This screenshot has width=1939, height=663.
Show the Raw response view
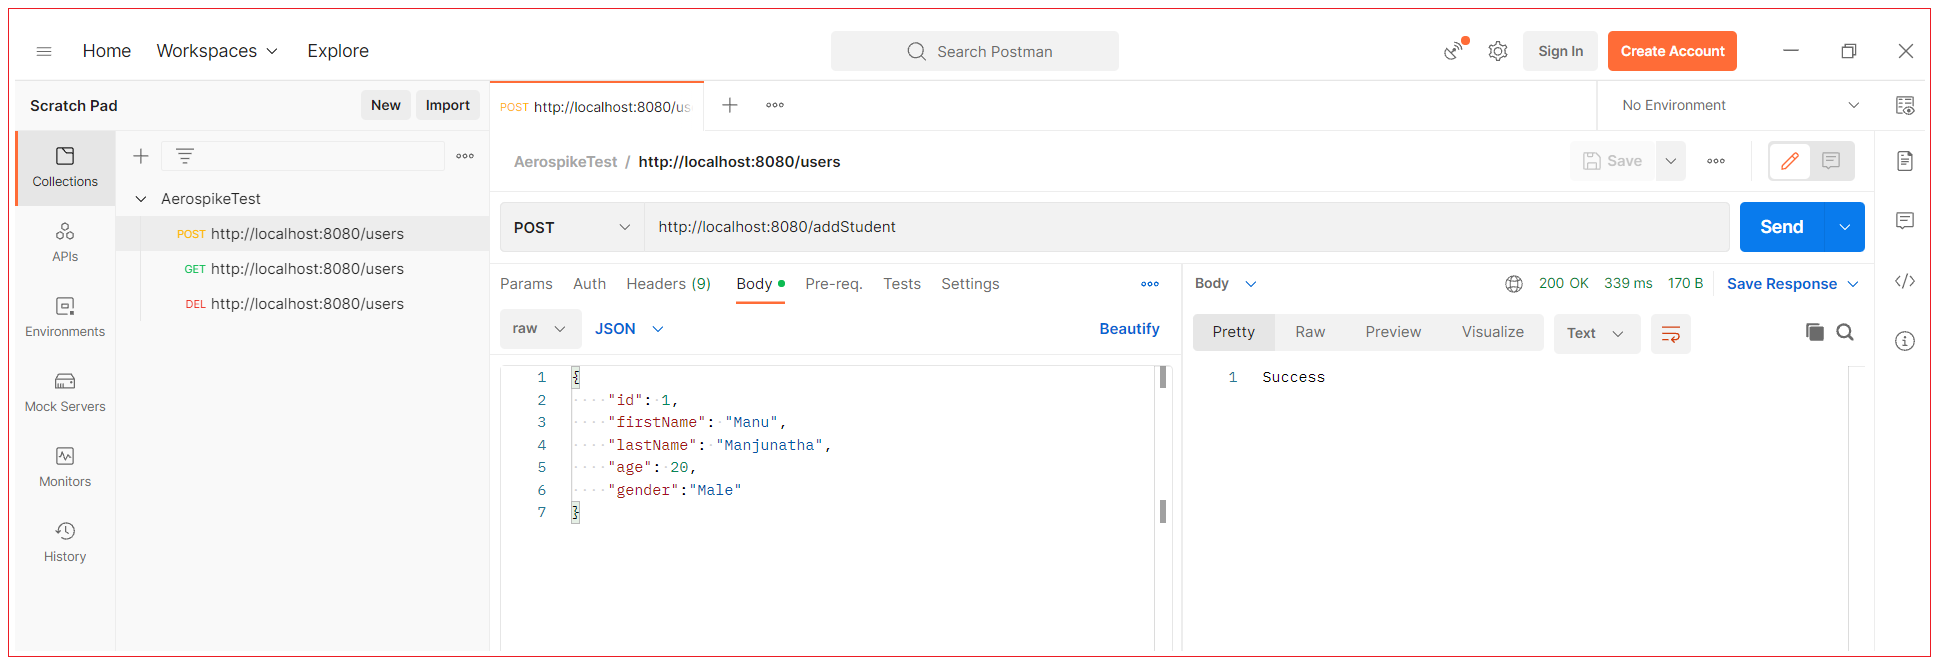[x=1310, y=332]
